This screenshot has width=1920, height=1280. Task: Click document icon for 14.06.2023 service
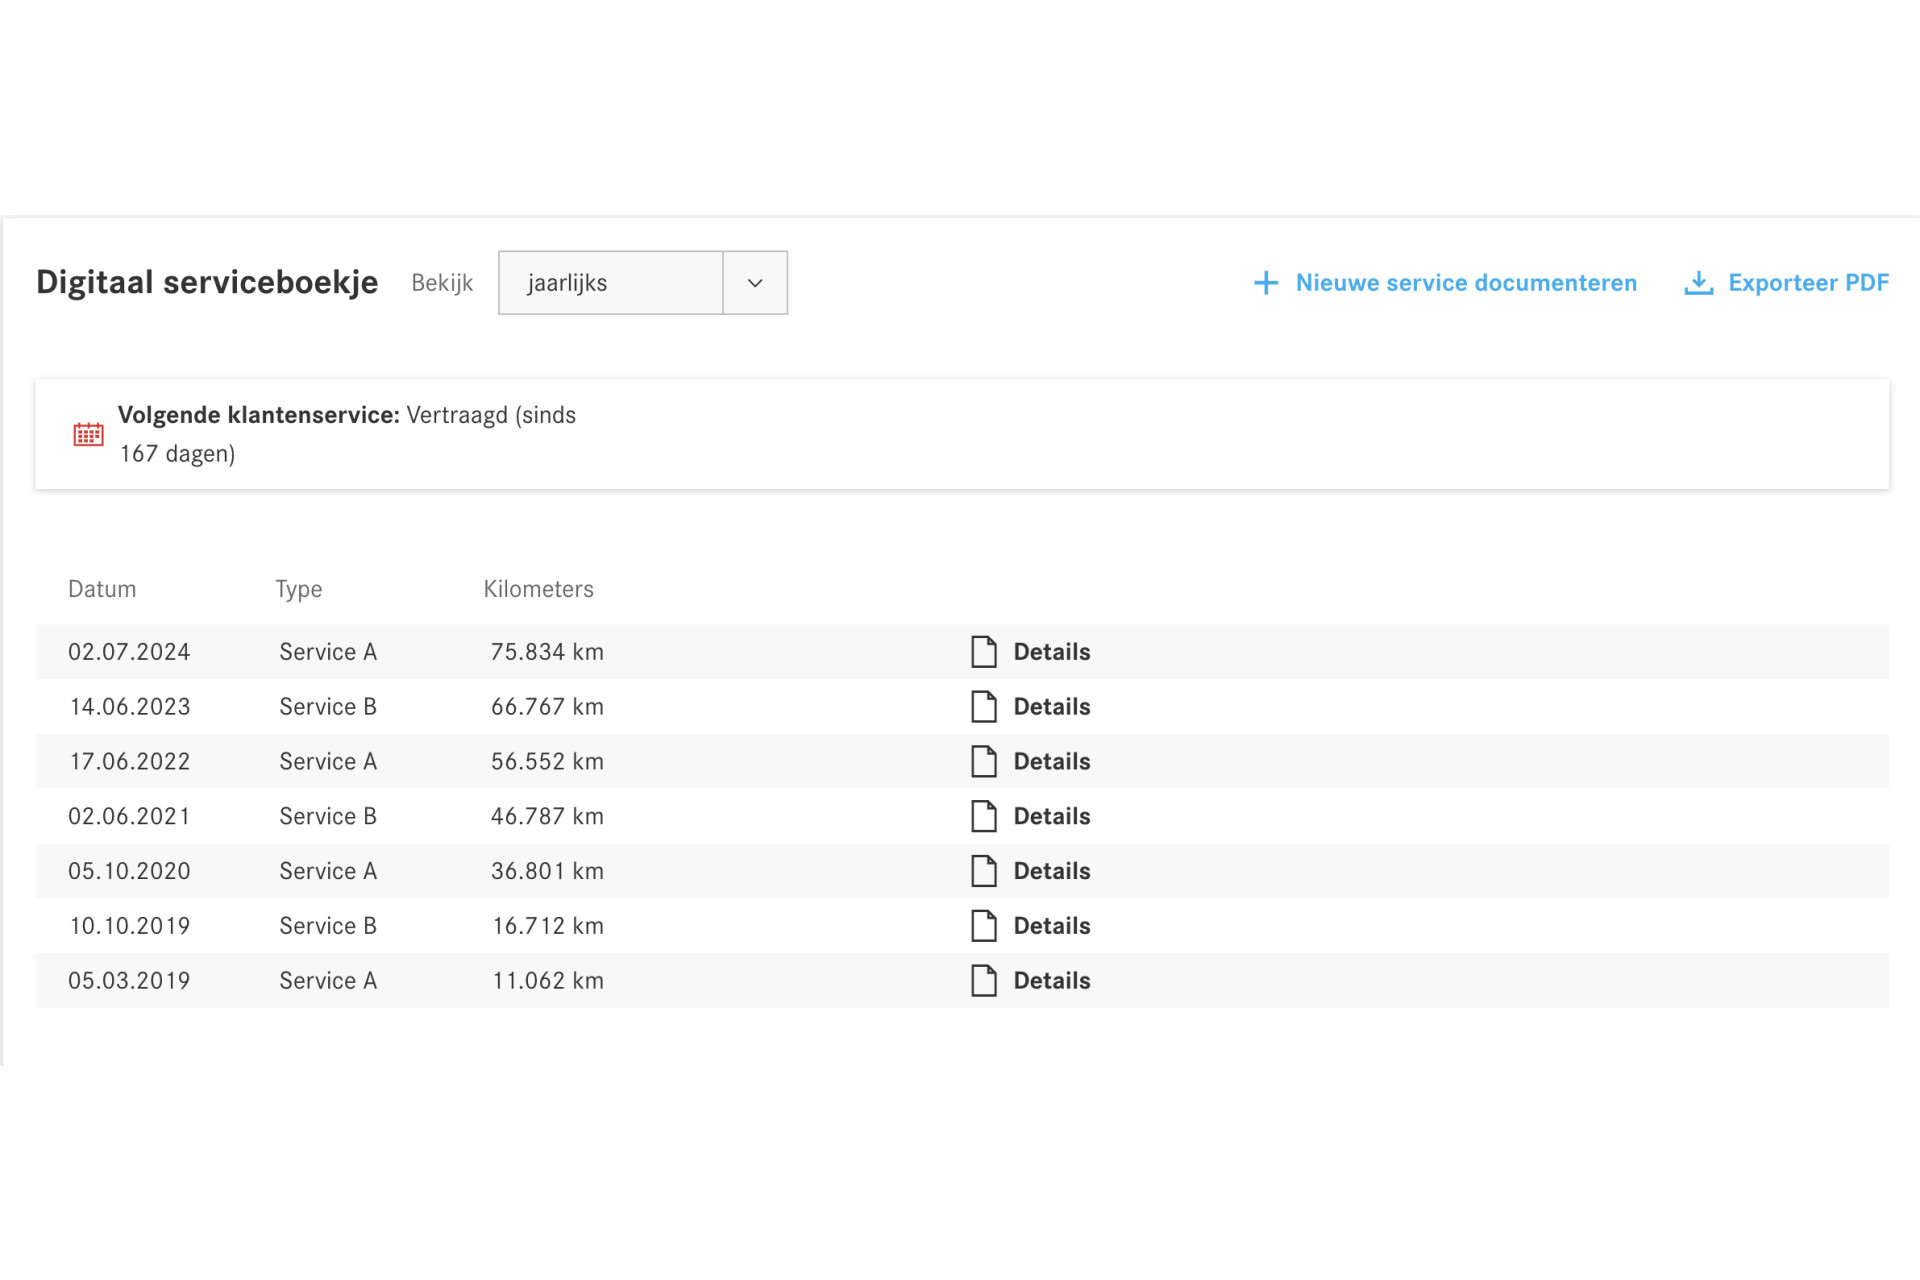[x=984, y=707]
